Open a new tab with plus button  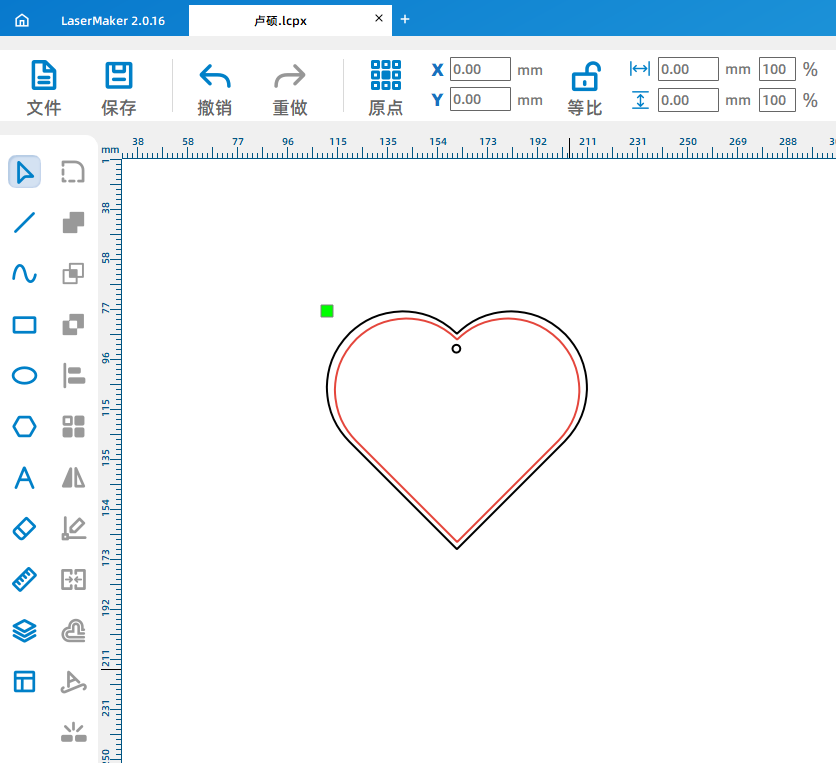tap(405, 19)
